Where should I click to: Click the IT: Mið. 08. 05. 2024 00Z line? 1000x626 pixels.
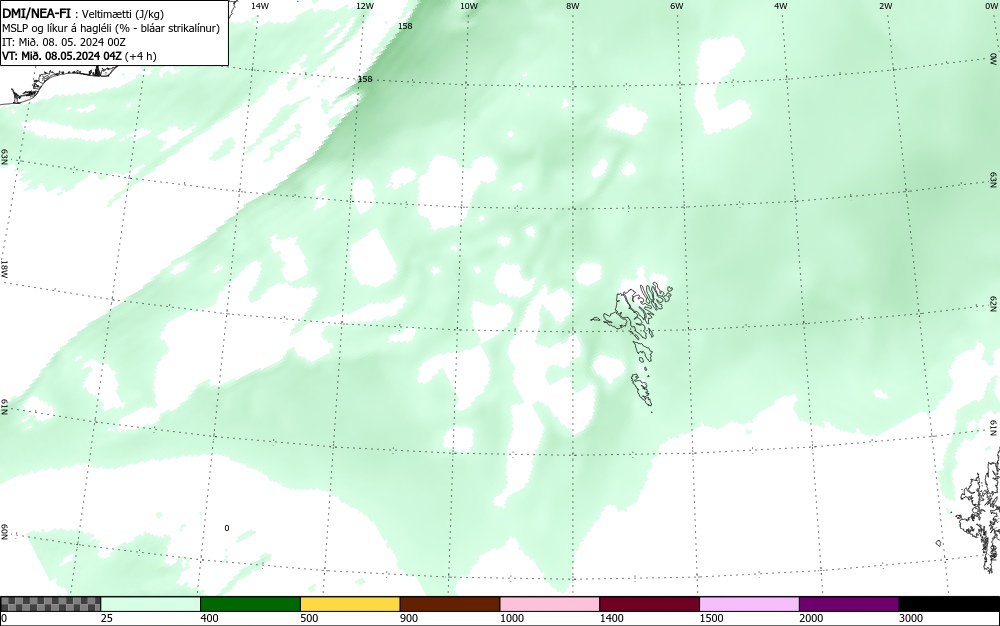(64, 42)
